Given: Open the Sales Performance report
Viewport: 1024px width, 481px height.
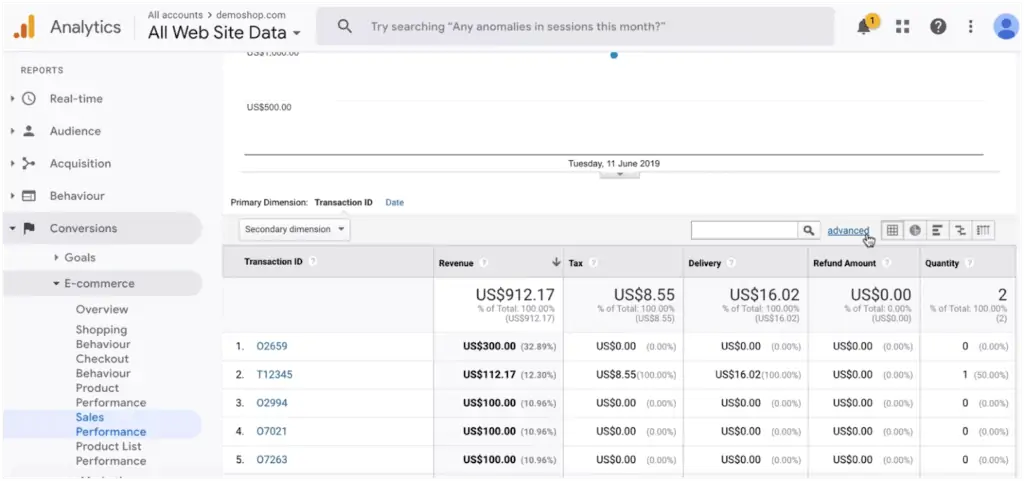Looking at the screenshot, I should (110, 424).
